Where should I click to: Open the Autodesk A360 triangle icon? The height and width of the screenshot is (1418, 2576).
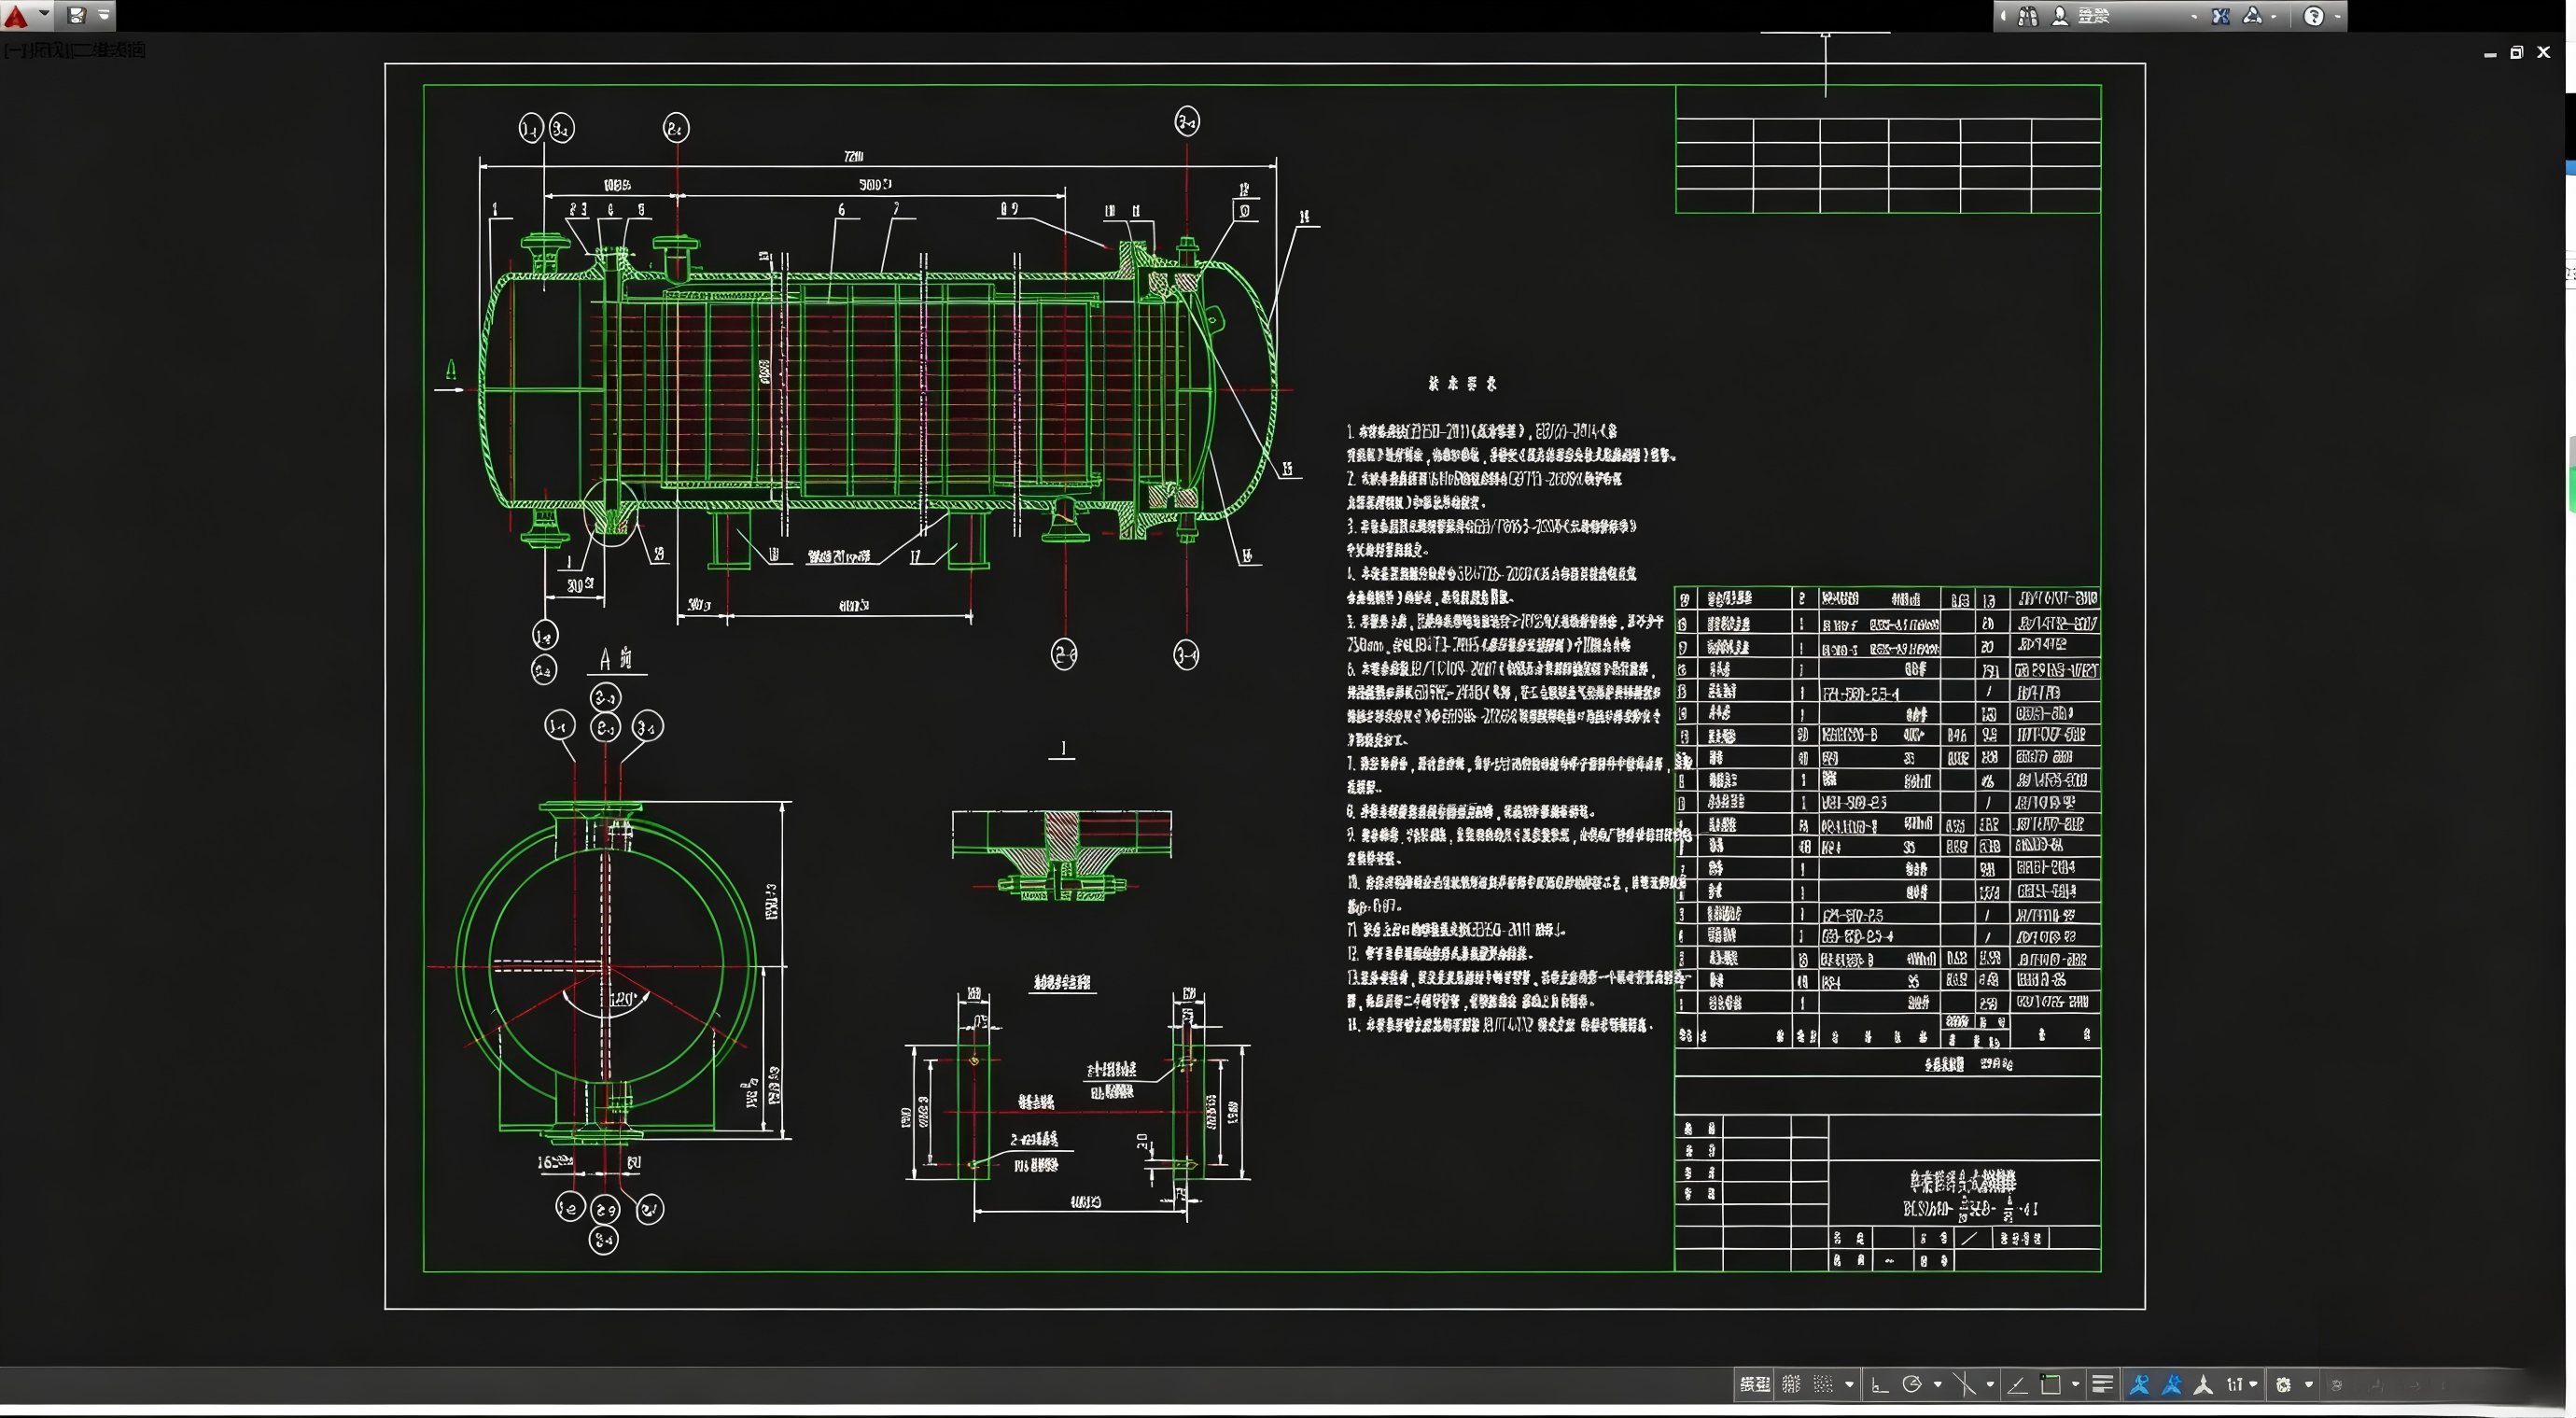2253,16
